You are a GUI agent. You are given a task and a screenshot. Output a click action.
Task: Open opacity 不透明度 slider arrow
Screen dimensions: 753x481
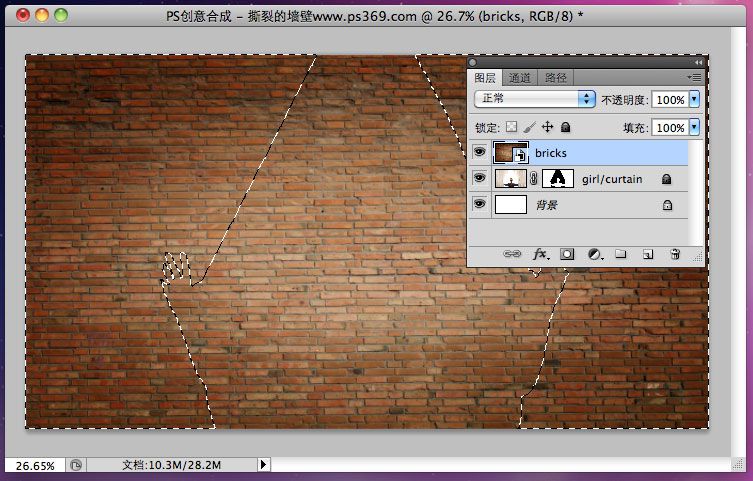pyautogui.click(x=694, y=99)
